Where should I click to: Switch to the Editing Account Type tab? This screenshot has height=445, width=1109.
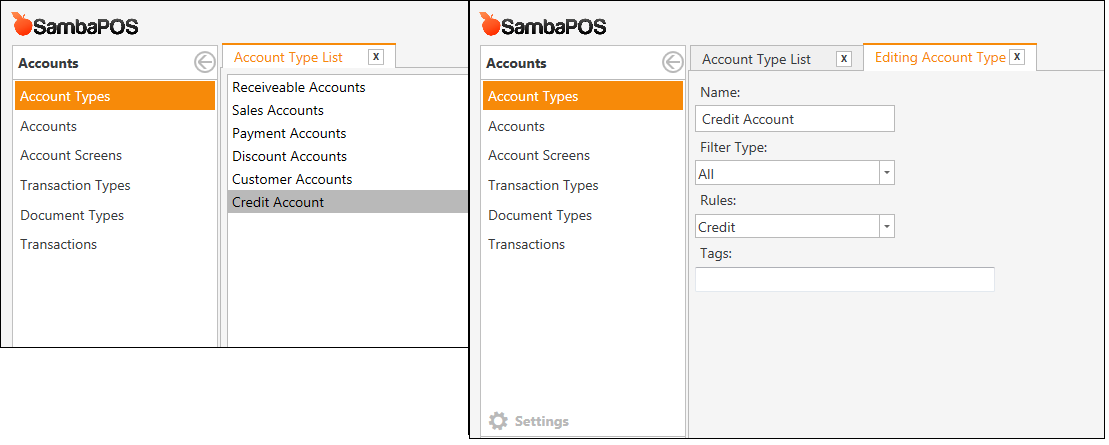(x=939, y=57)
